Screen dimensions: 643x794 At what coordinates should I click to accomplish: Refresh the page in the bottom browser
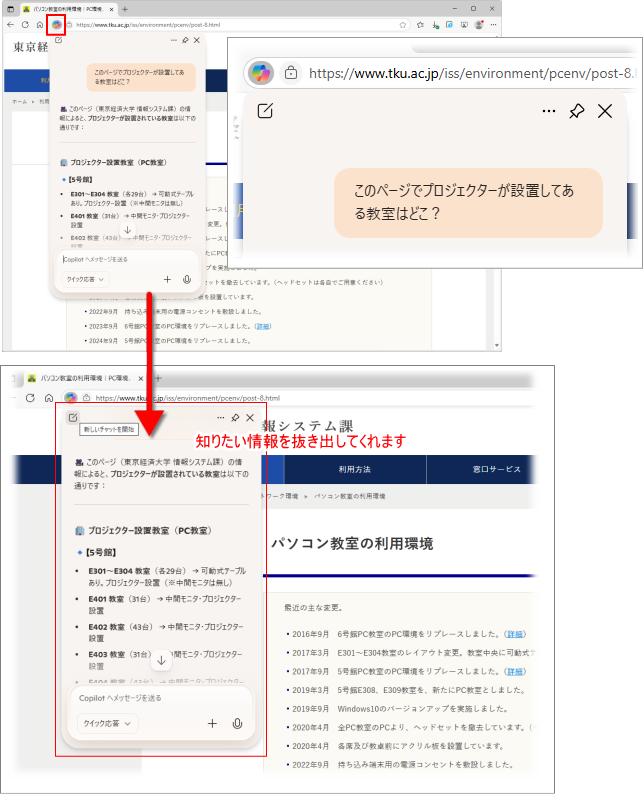tap(30, 398)
